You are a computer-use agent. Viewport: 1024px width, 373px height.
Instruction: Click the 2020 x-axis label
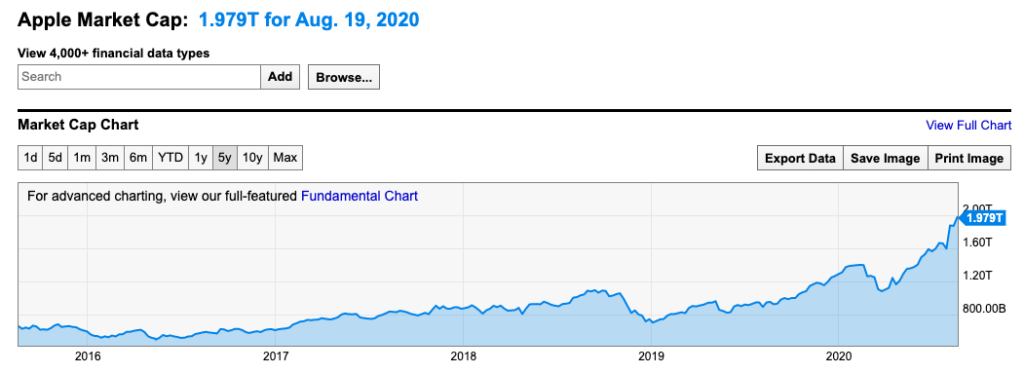838,357
